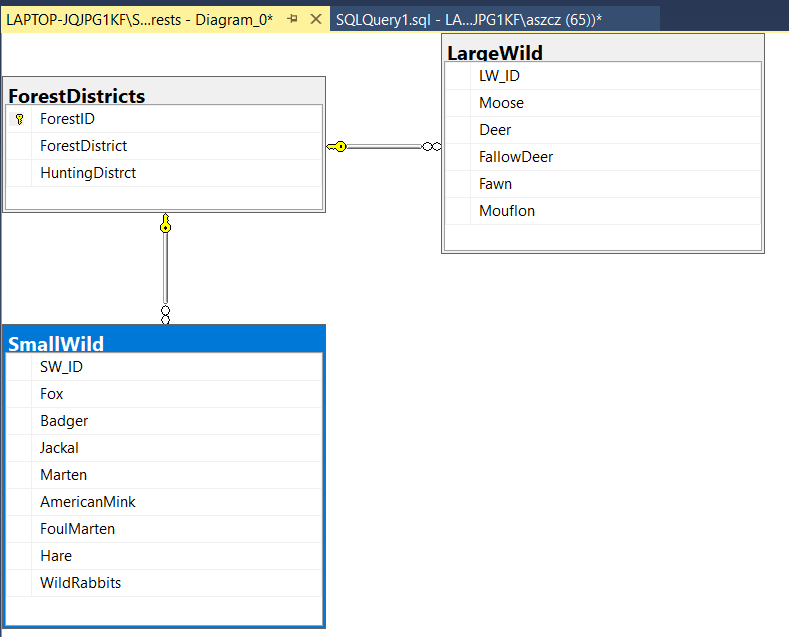Select the Moose column in LargeWild
This screenshot has height=637, width=789.
click(x=501, y=103)
